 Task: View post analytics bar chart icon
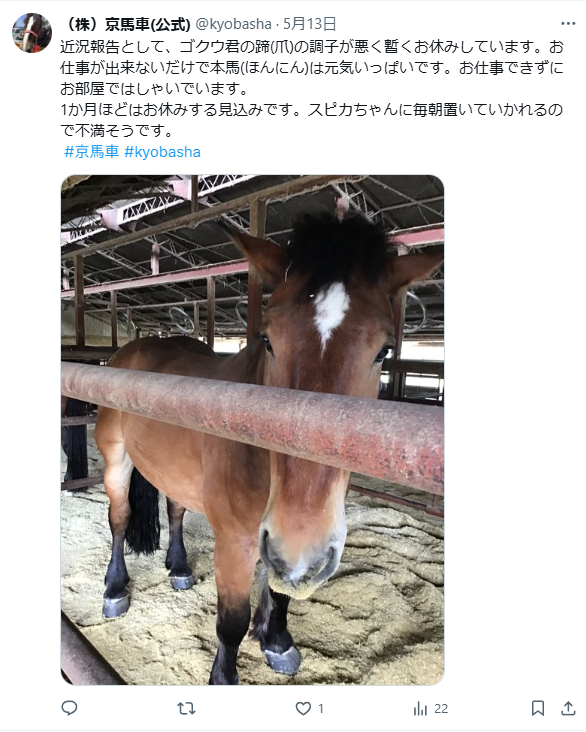420,709
